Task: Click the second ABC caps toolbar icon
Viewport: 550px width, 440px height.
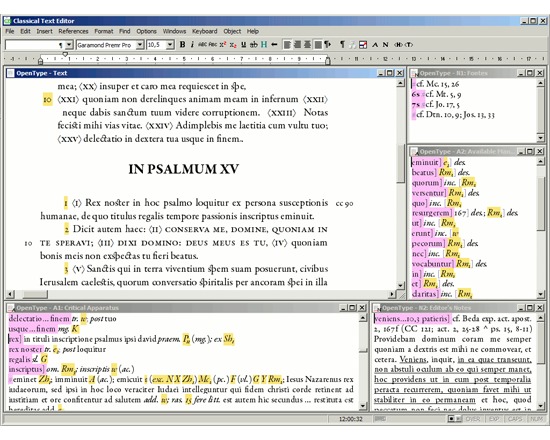Action: [213, 45]
